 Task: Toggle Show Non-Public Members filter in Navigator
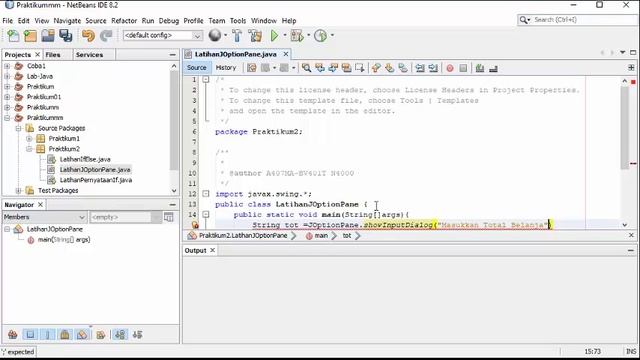pyautogui.click(x=65, y=335)
